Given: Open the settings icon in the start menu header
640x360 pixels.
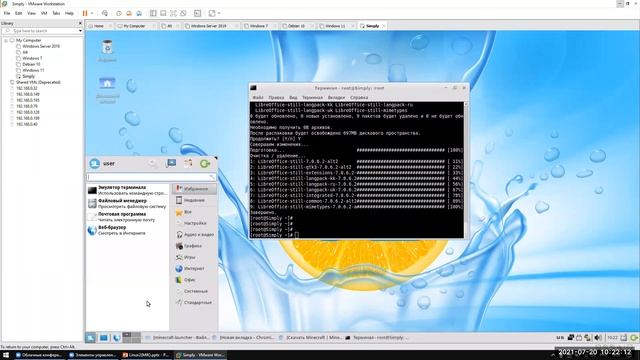Looking at the screenshot, I should (x=153, y=164).
